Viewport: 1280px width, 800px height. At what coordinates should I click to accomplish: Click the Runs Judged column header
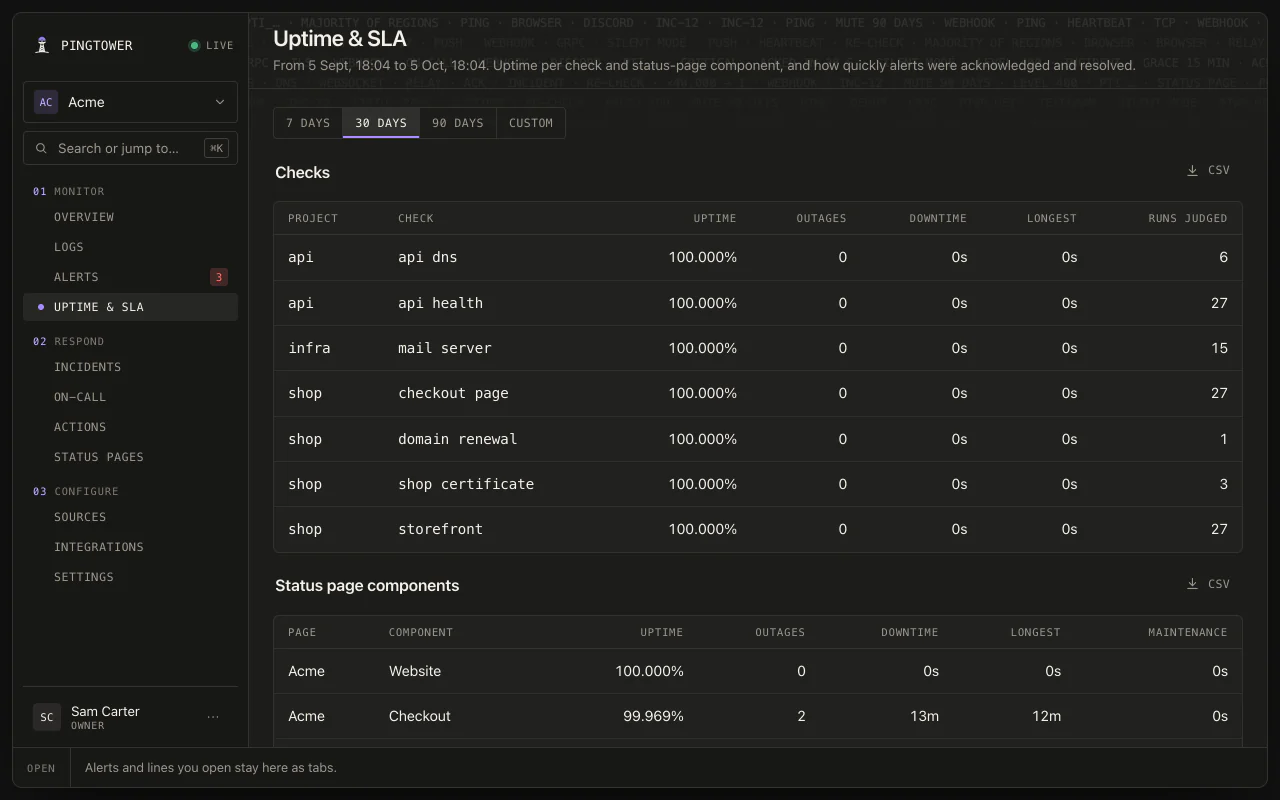point(1188,218)
